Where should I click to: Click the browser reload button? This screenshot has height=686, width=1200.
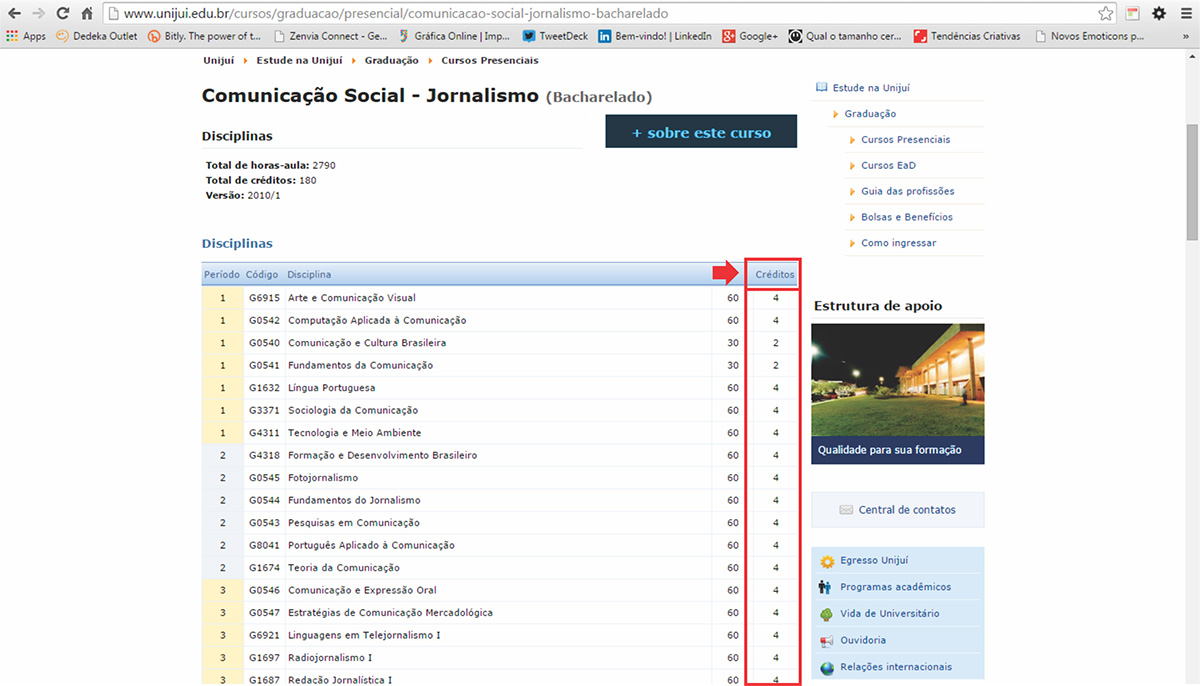click(x=62, y=14)
